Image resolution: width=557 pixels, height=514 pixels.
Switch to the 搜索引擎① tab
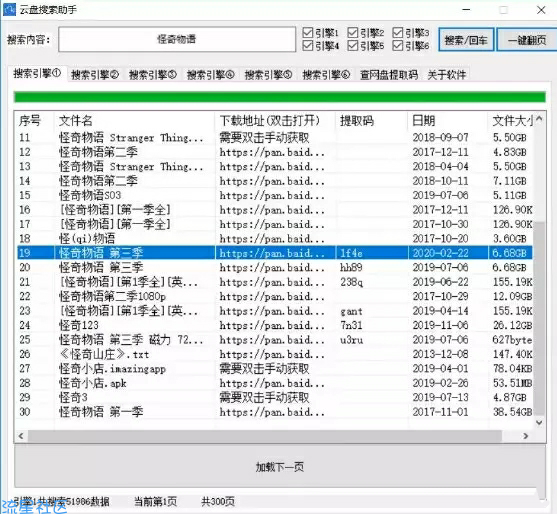[37, 74]
